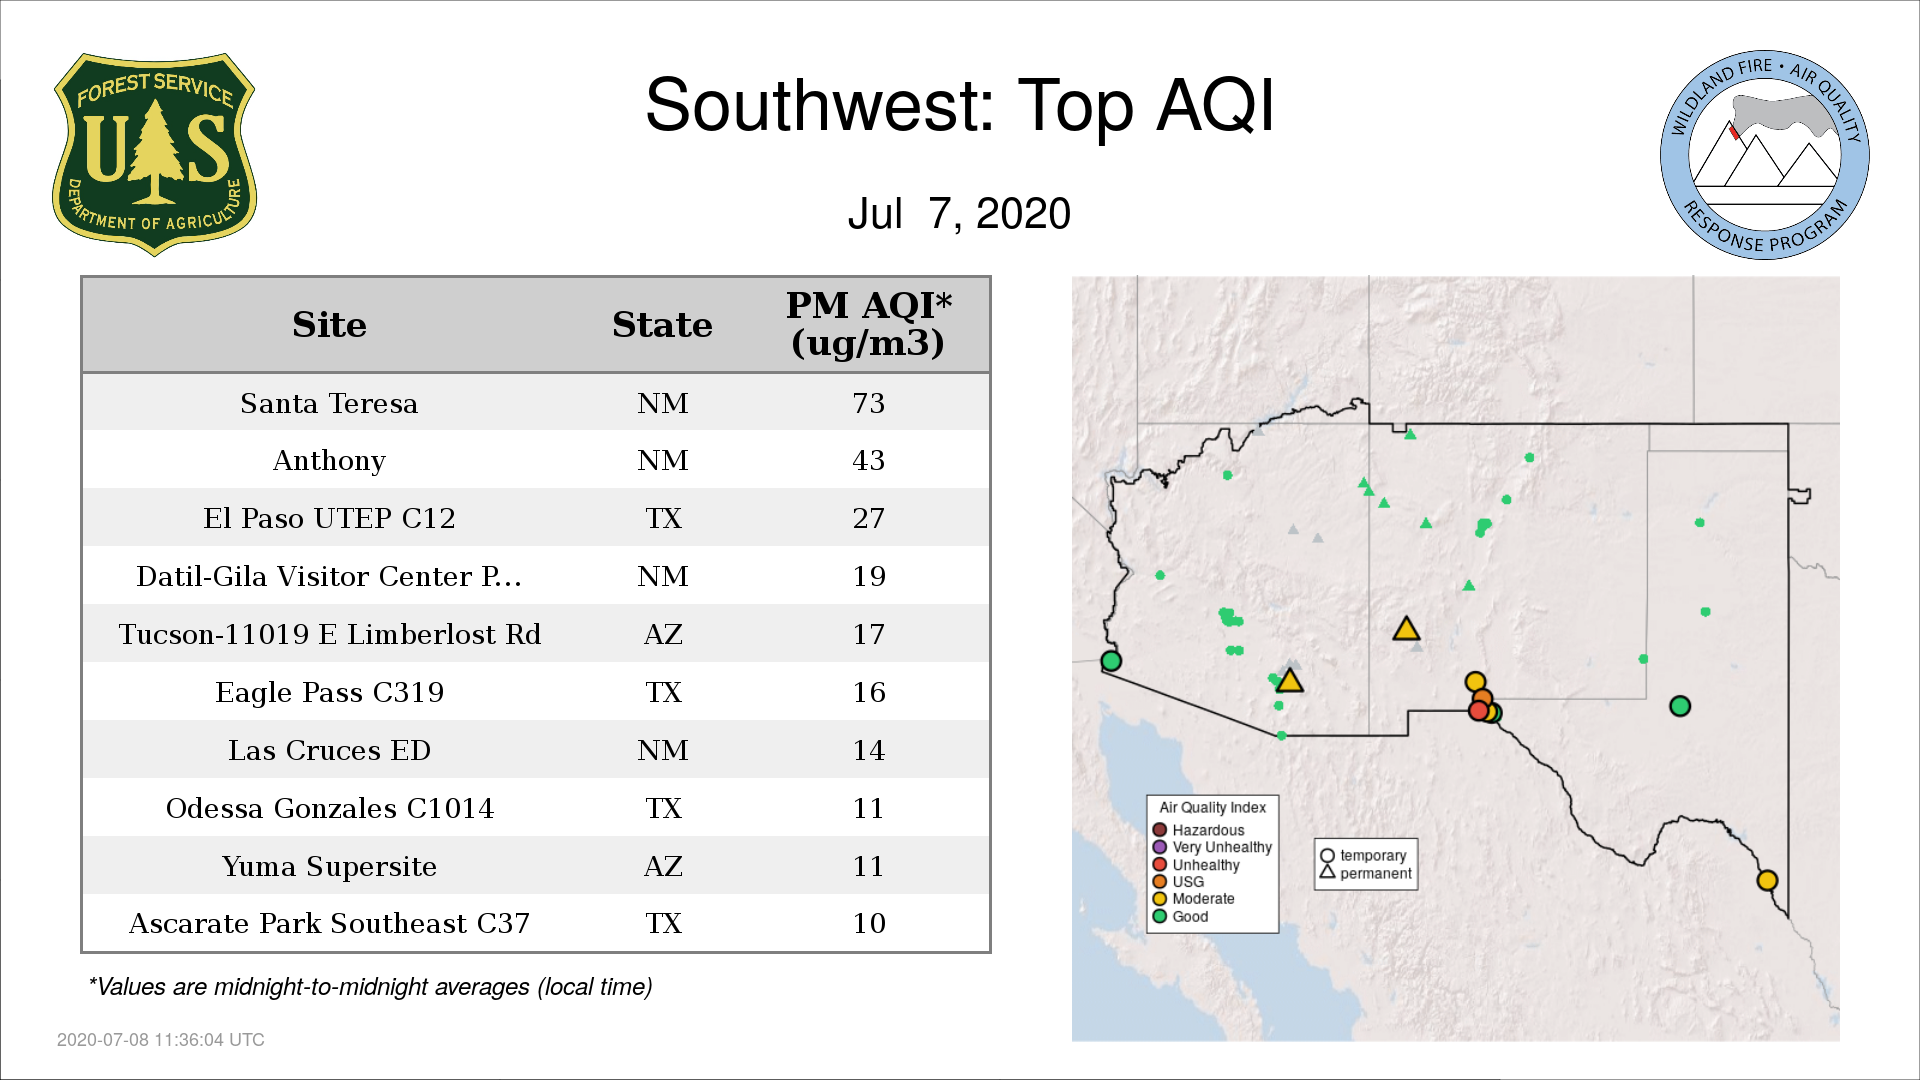This screenshot has height=1080, width=1920.
Task: Click the Very Unhealthy purple dot in the legend
Action: [1160, 847]
